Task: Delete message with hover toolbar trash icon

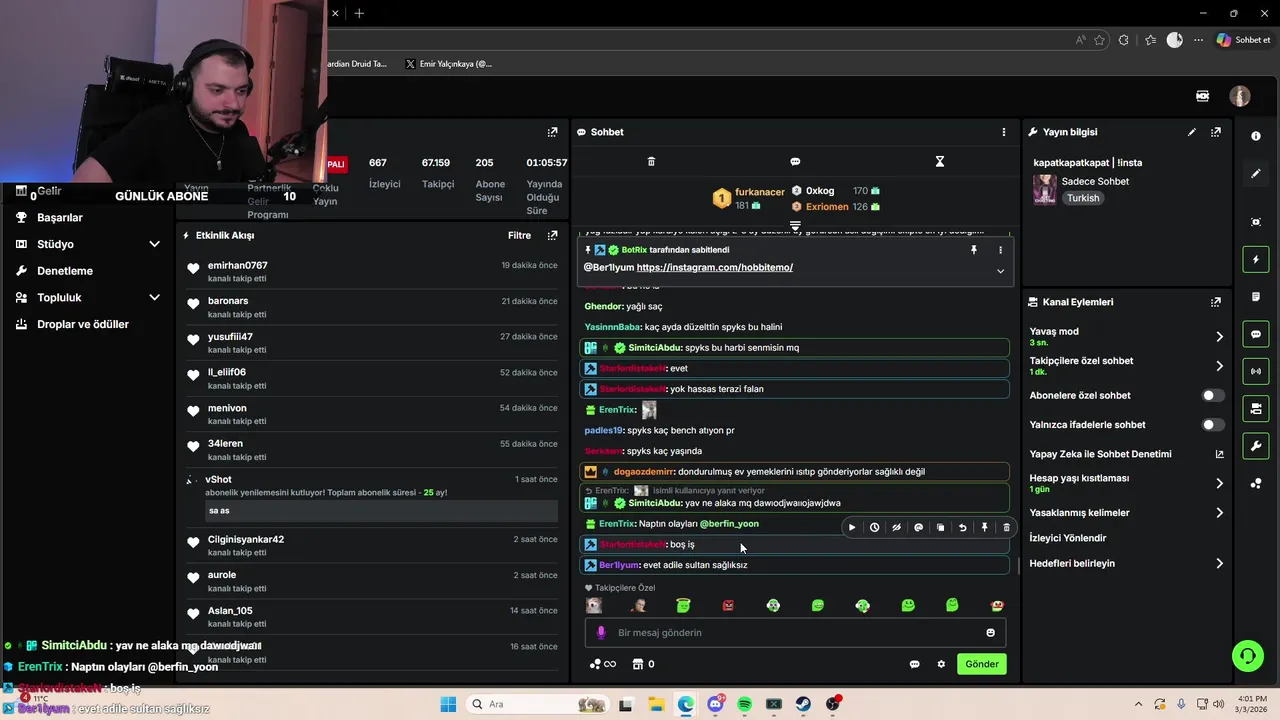Action: point(1006,527)
